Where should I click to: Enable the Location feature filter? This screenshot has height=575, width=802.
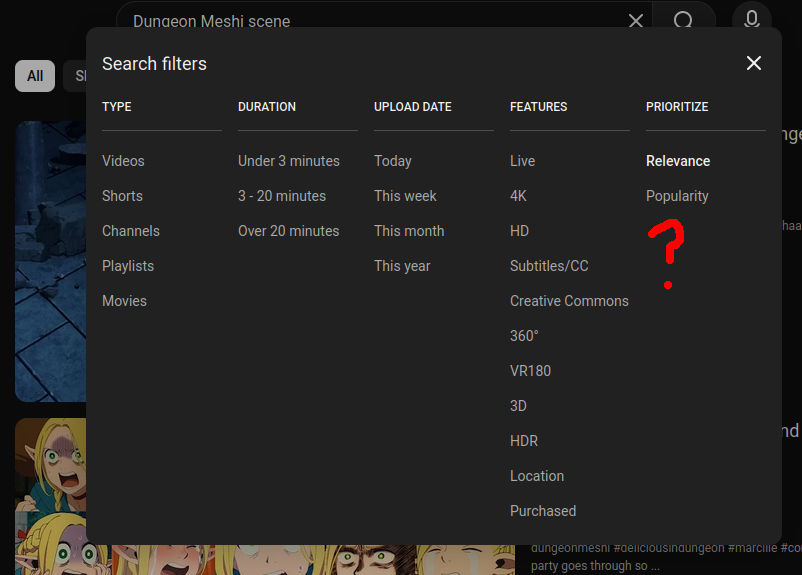pyautogui.click(x=537, y=476)
